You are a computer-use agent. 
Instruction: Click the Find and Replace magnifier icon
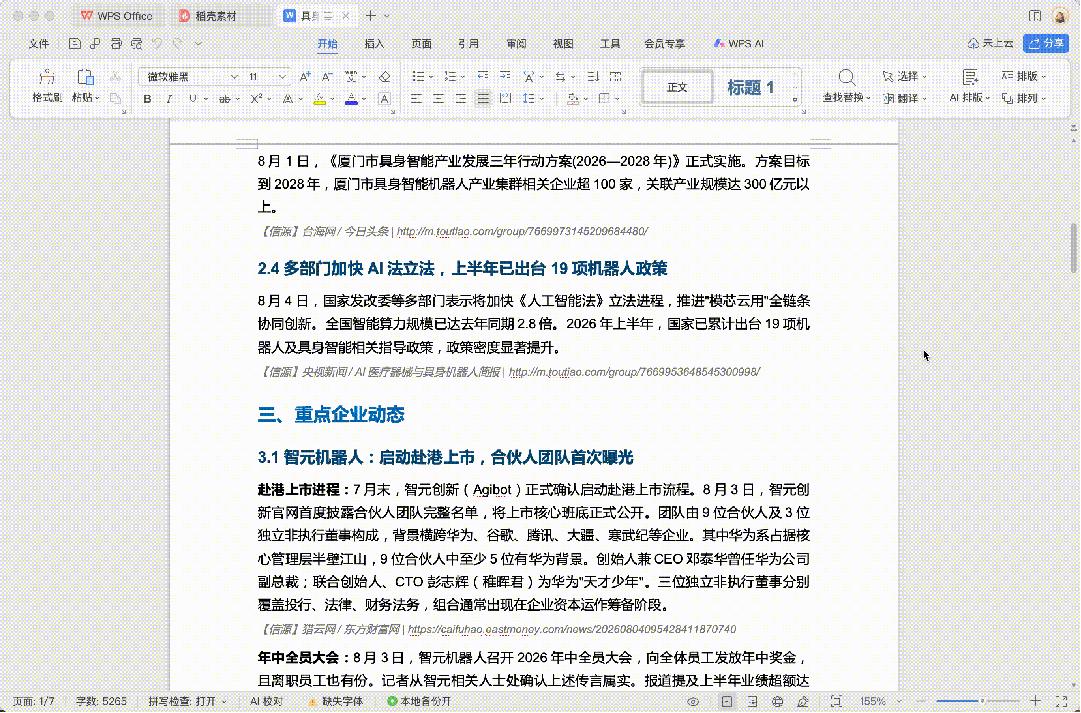pyautogui.click(x=847, y=77)
